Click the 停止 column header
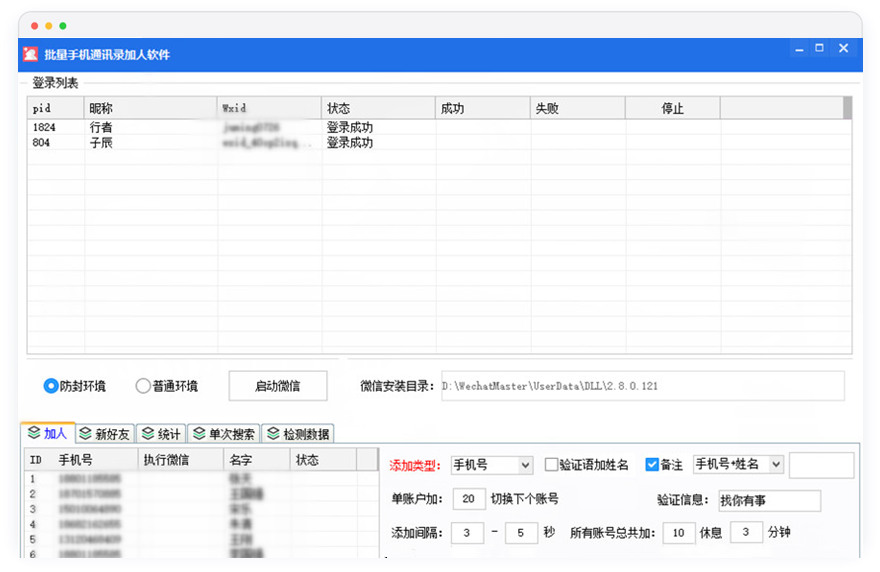Image resolution: width=880 pixels, height=572 pixels. (673, 108)
